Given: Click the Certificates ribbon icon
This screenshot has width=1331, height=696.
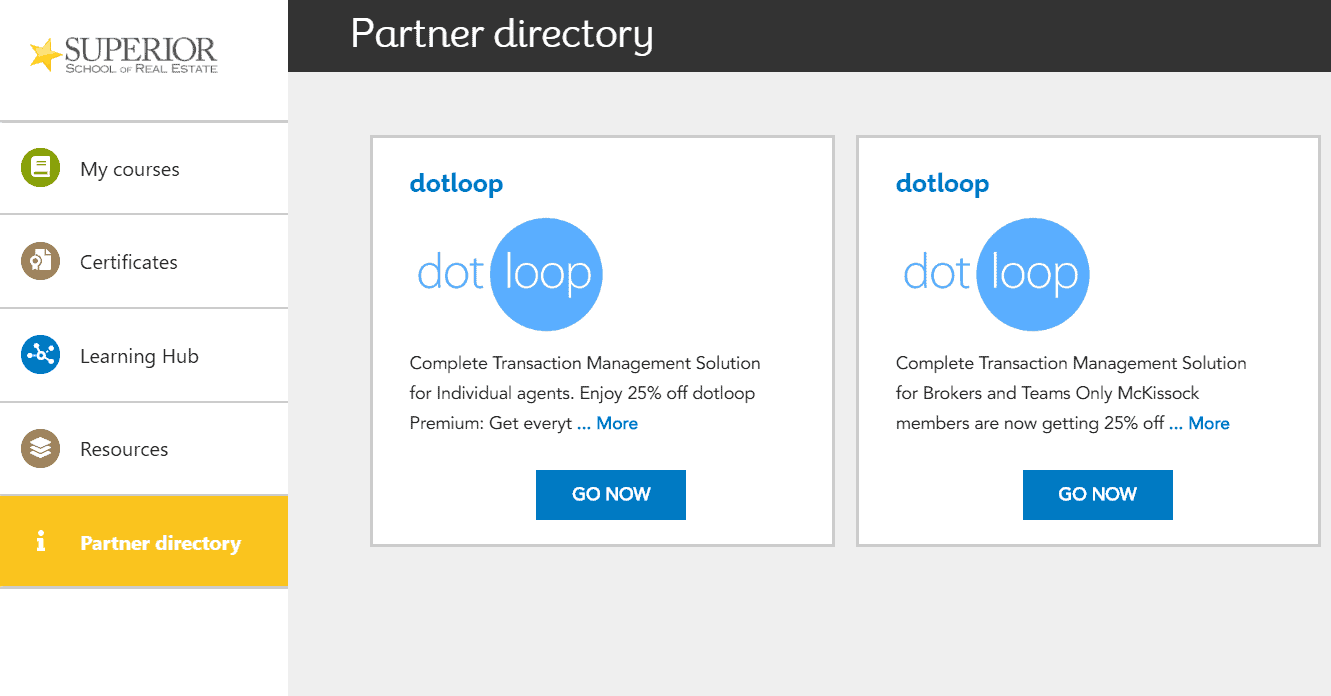Looking at the screenshot, I should pos(40,262).
